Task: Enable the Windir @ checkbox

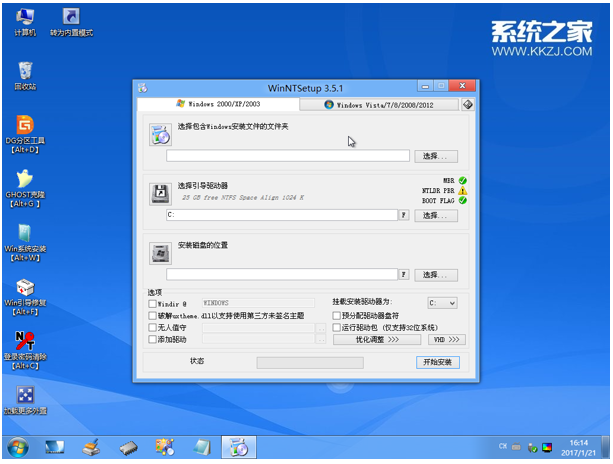Action: pos(152,304)
